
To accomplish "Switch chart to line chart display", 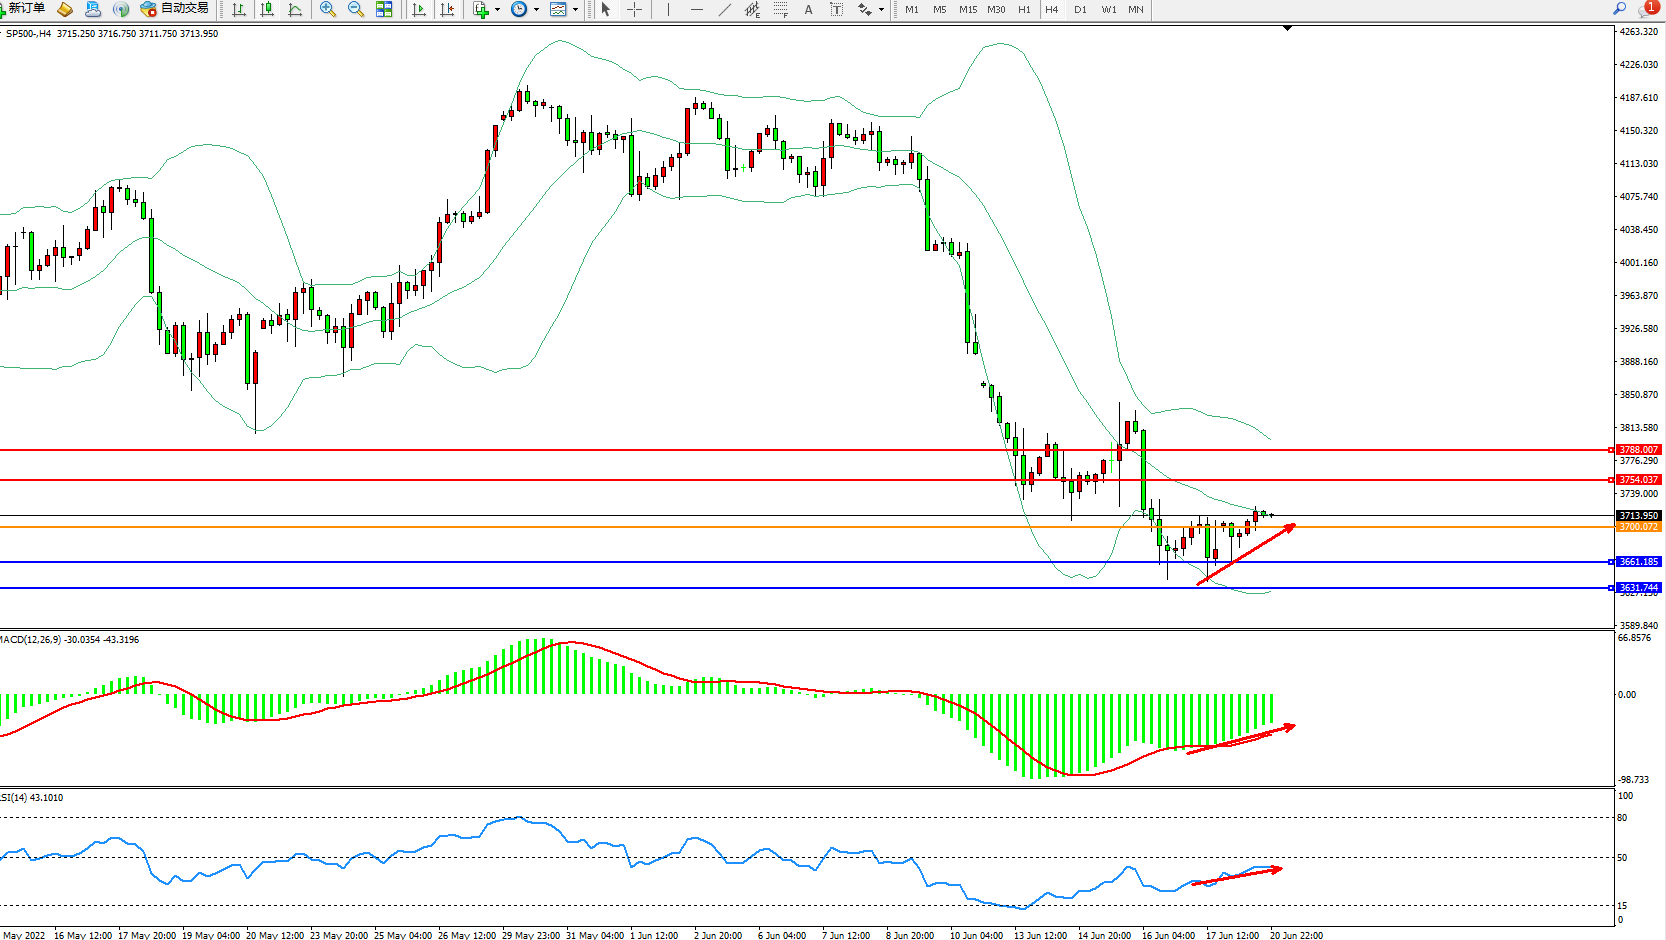I will pyautogui.click(x=295, y=10).
